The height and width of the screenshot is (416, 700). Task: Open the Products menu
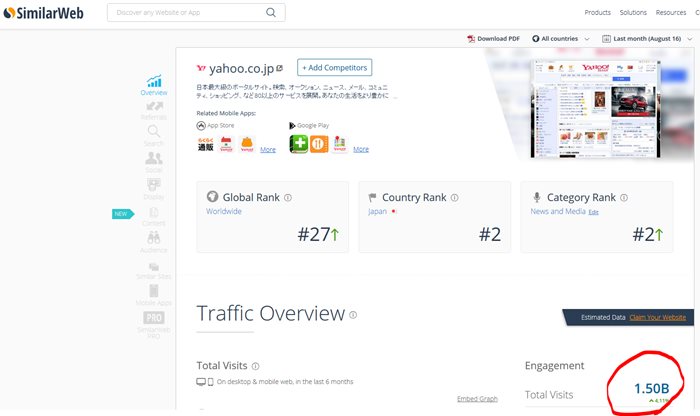click(x=597, y=12)
